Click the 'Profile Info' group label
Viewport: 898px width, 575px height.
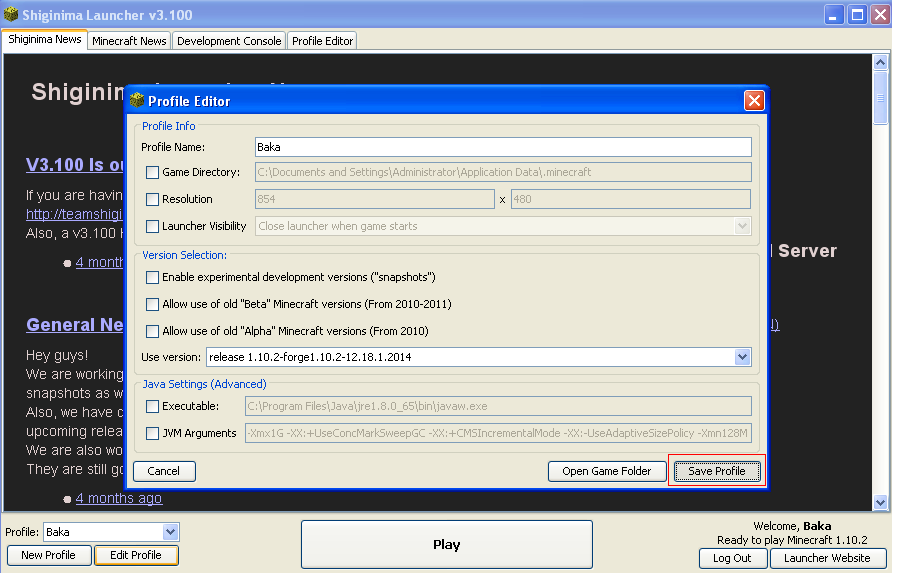click(x=170, y=127)
